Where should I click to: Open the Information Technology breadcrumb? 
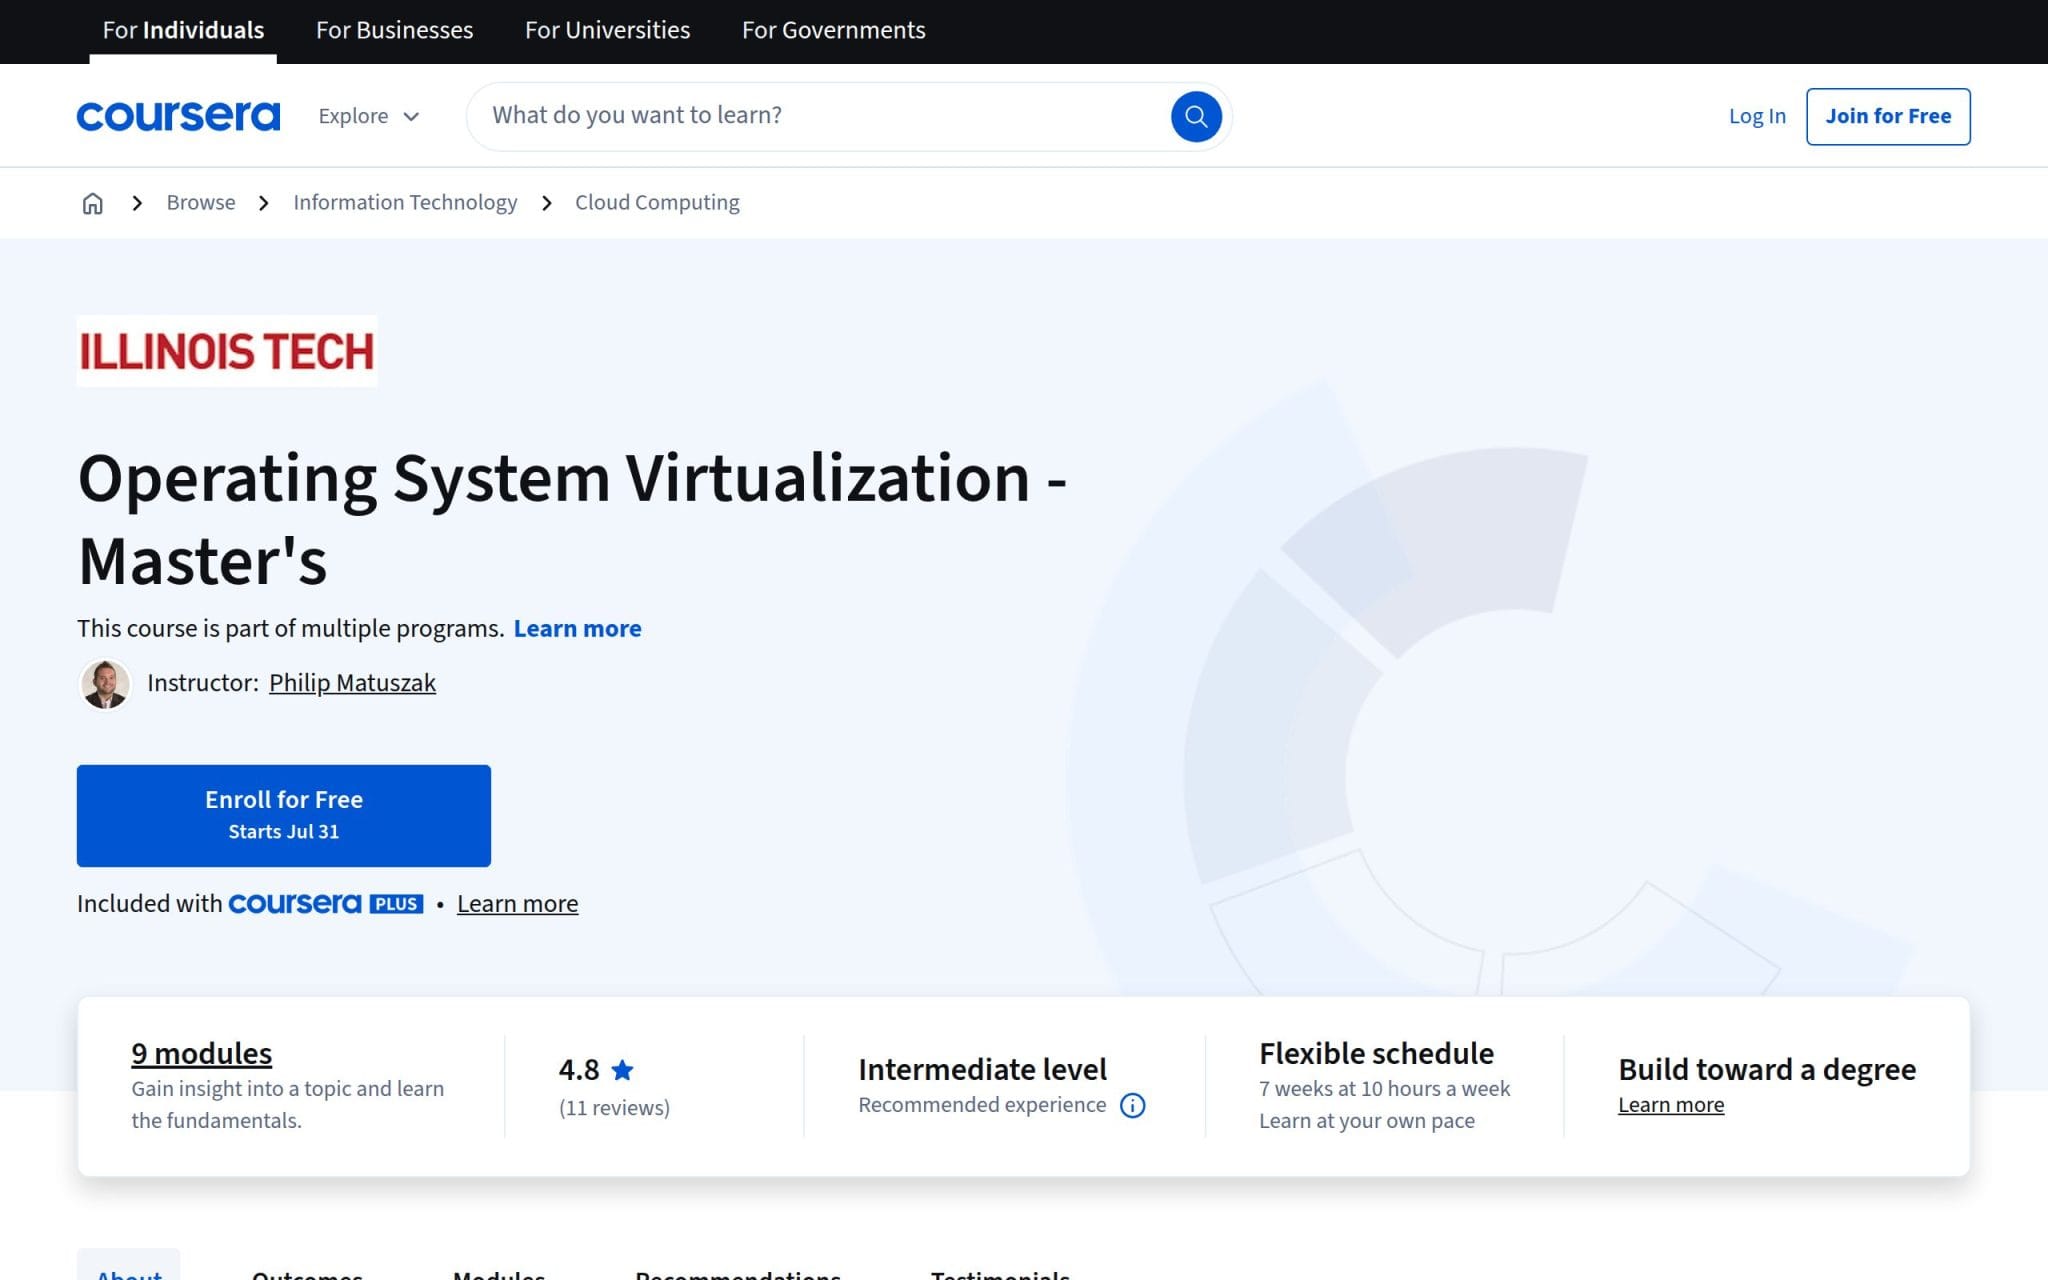pyautogui.click(x=405, y=202)
